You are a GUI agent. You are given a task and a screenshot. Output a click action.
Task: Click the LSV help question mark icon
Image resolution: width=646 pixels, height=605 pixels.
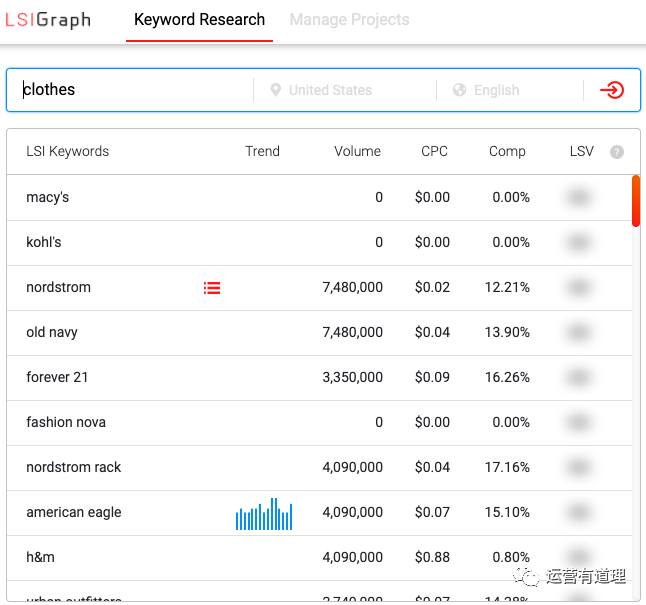click(x=617, y=152)
